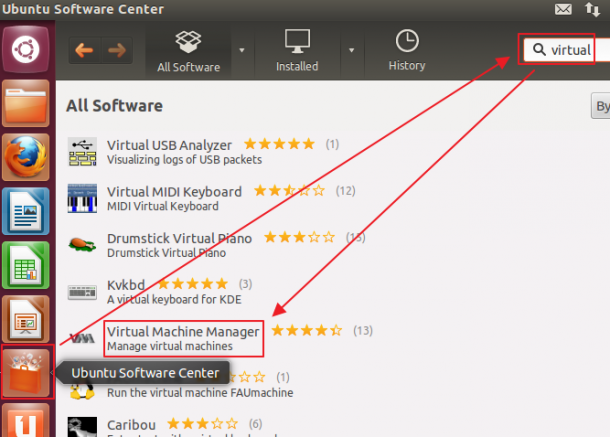Open Ubuntu Dash home launcher icon

25,49
